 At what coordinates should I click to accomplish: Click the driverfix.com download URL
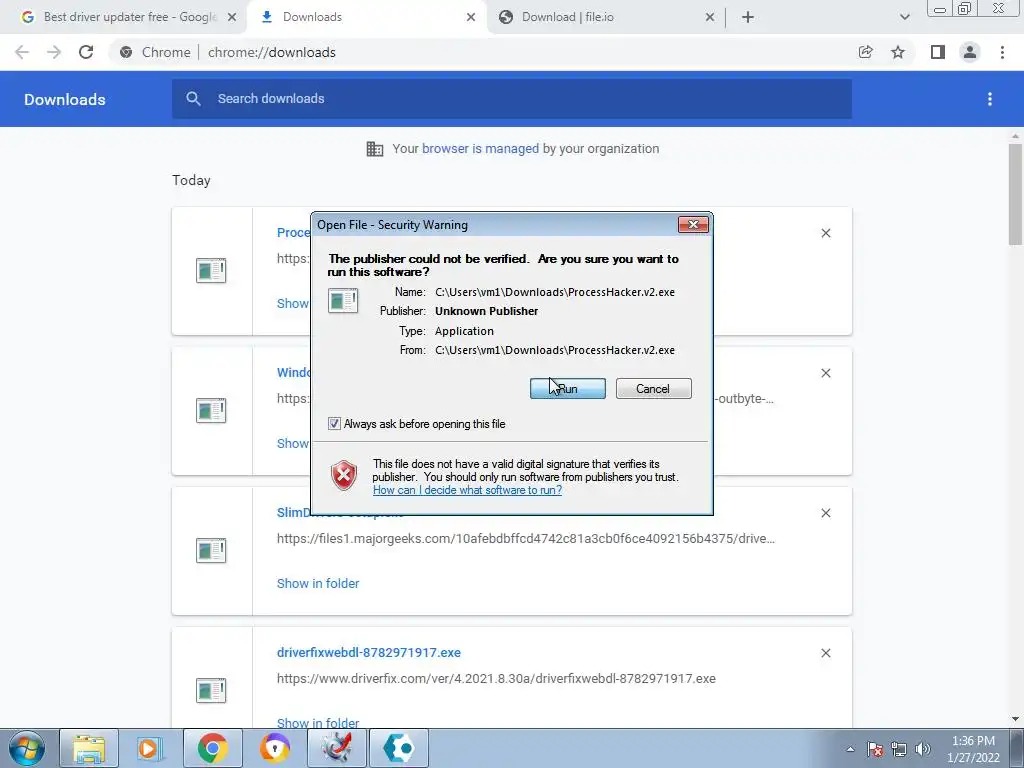click(x=496, y=679)
